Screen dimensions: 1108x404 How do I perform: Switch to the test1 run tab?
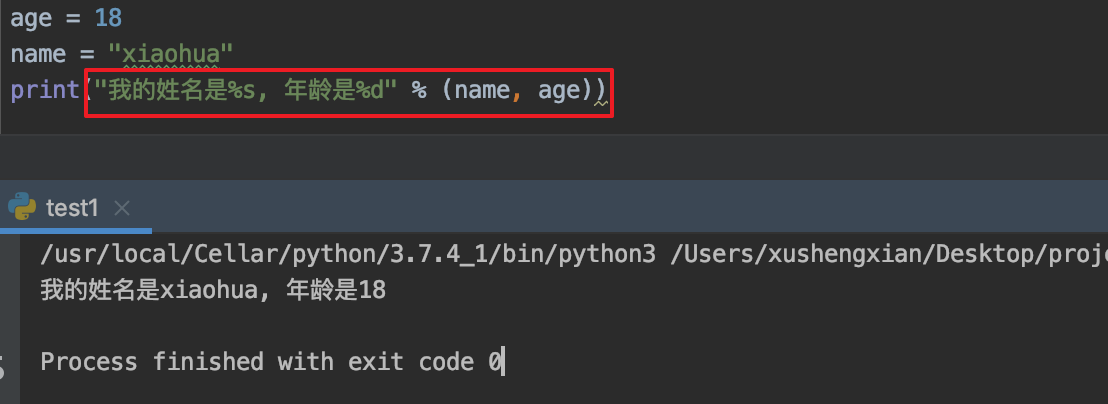[72, 208]
